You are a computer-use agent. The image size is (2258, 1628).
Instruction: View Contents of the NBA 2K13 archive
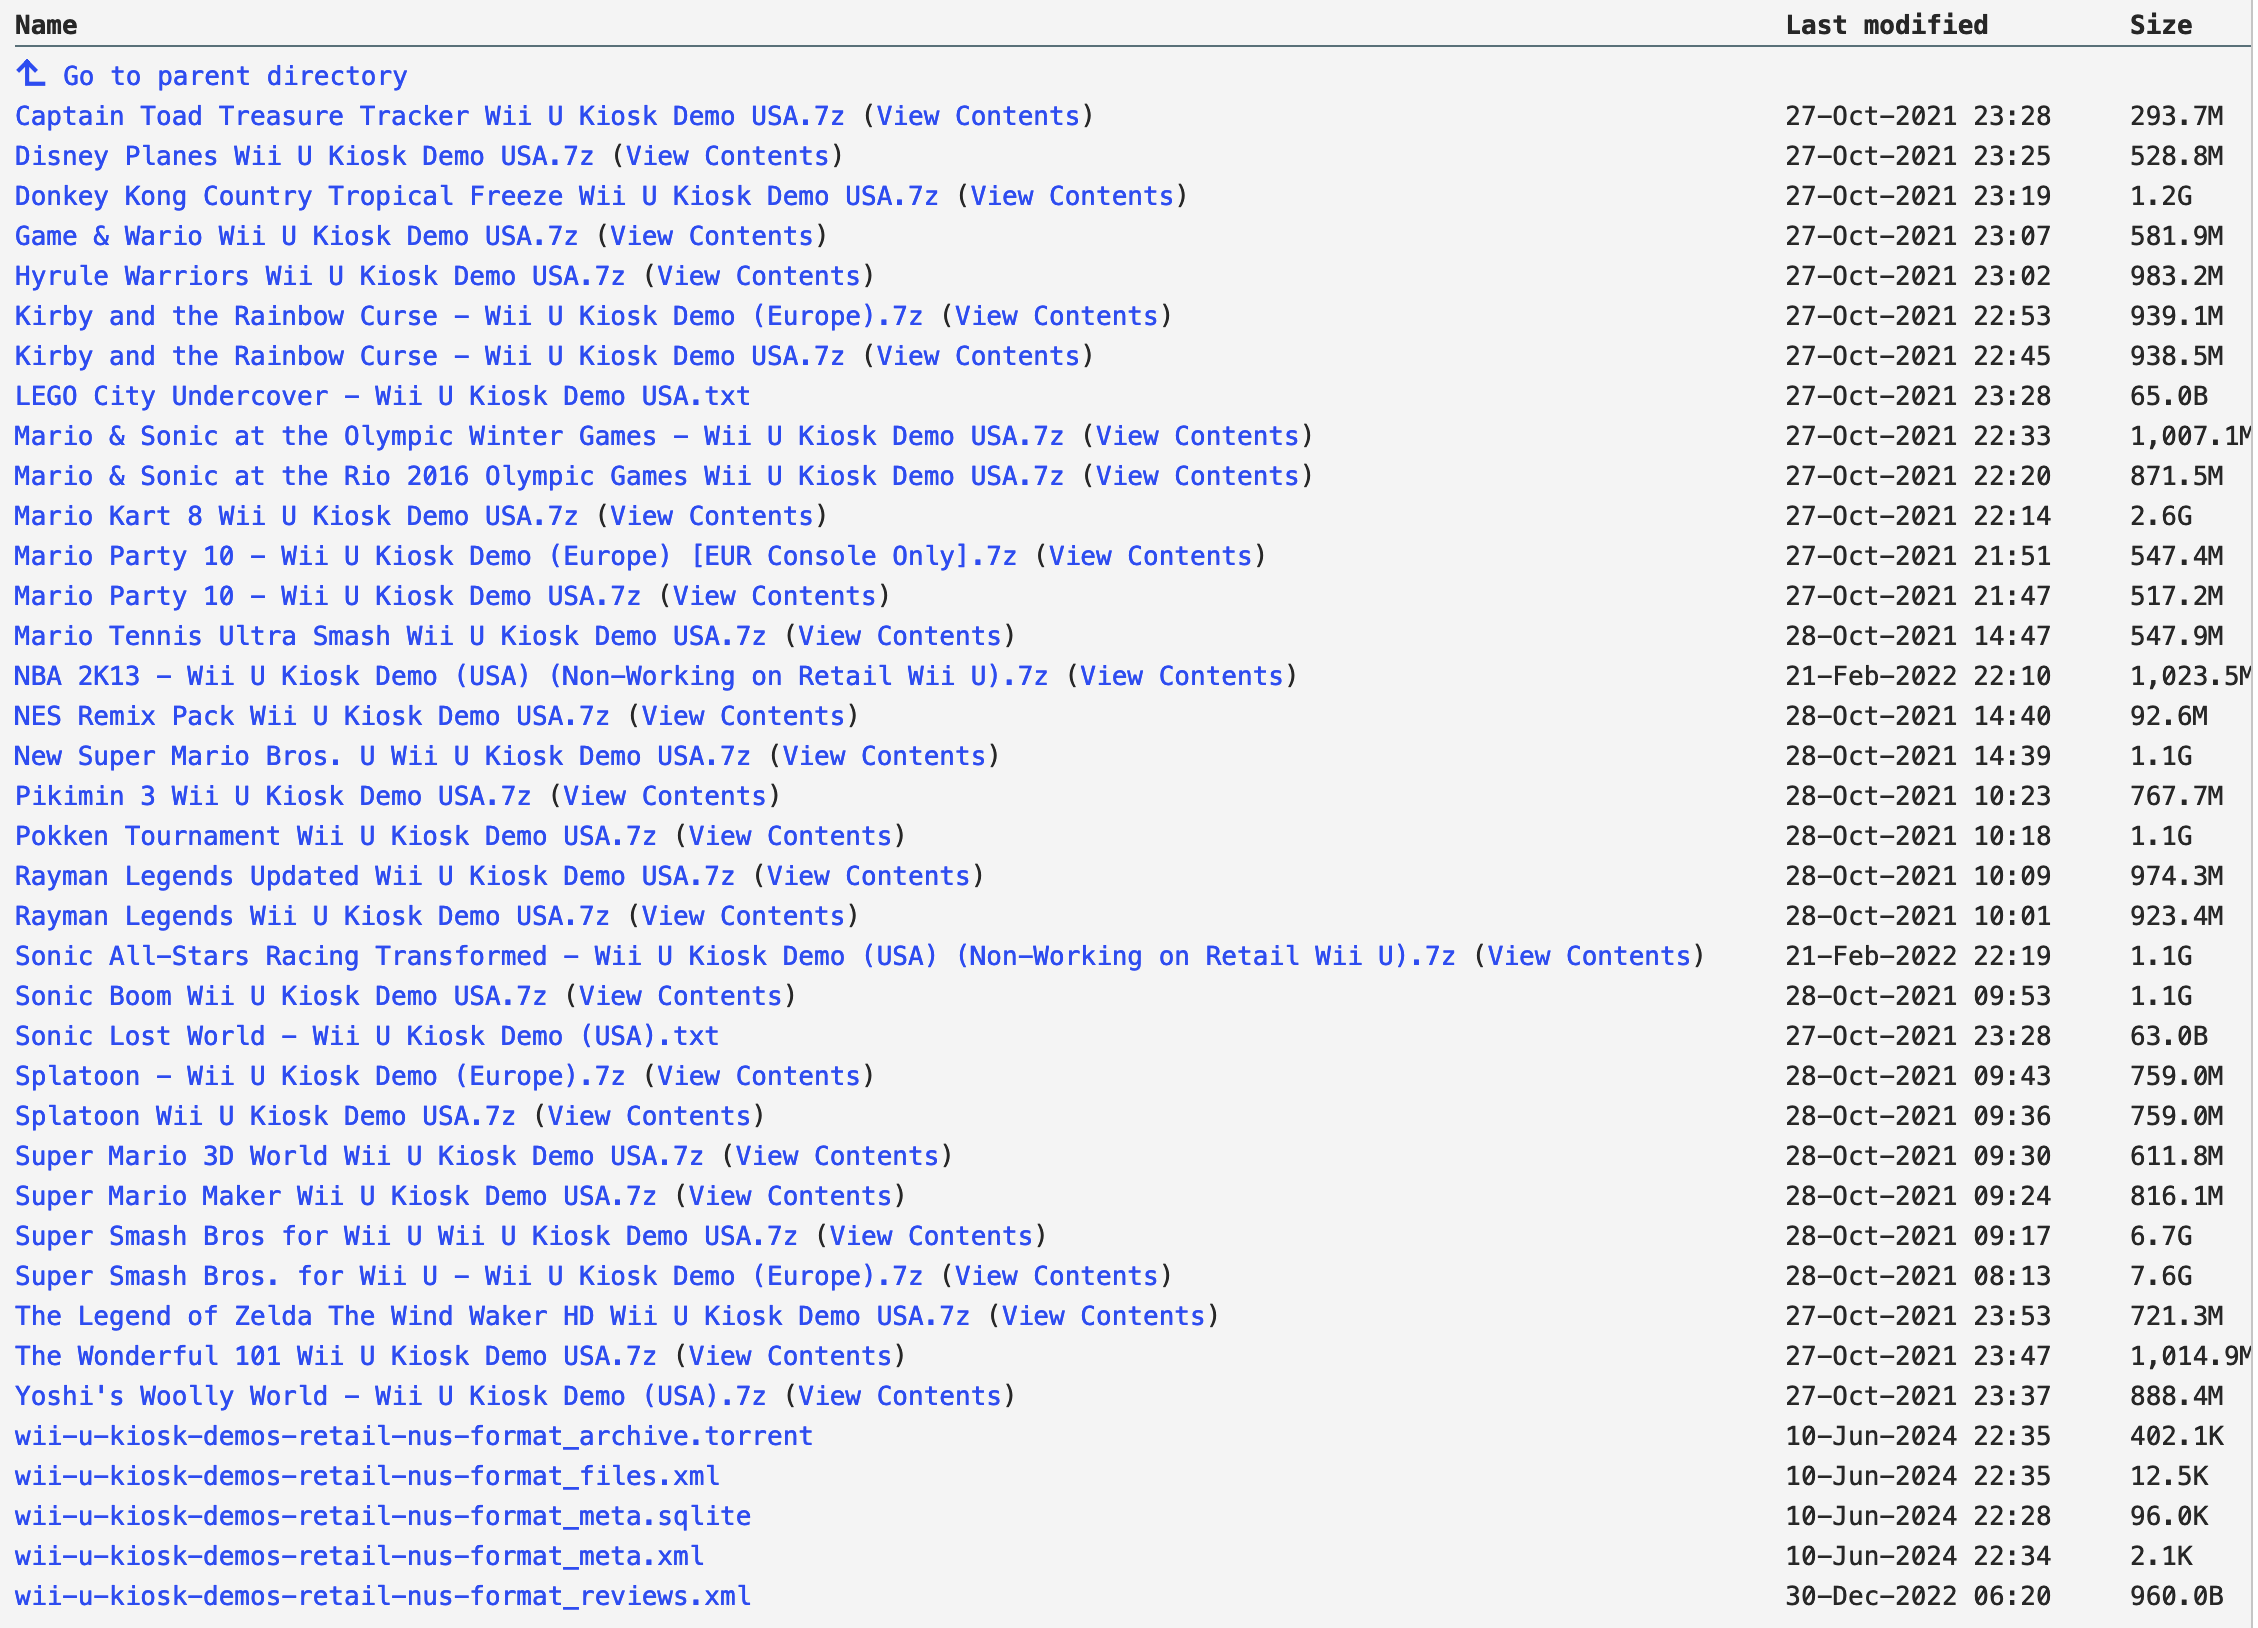1182,676
